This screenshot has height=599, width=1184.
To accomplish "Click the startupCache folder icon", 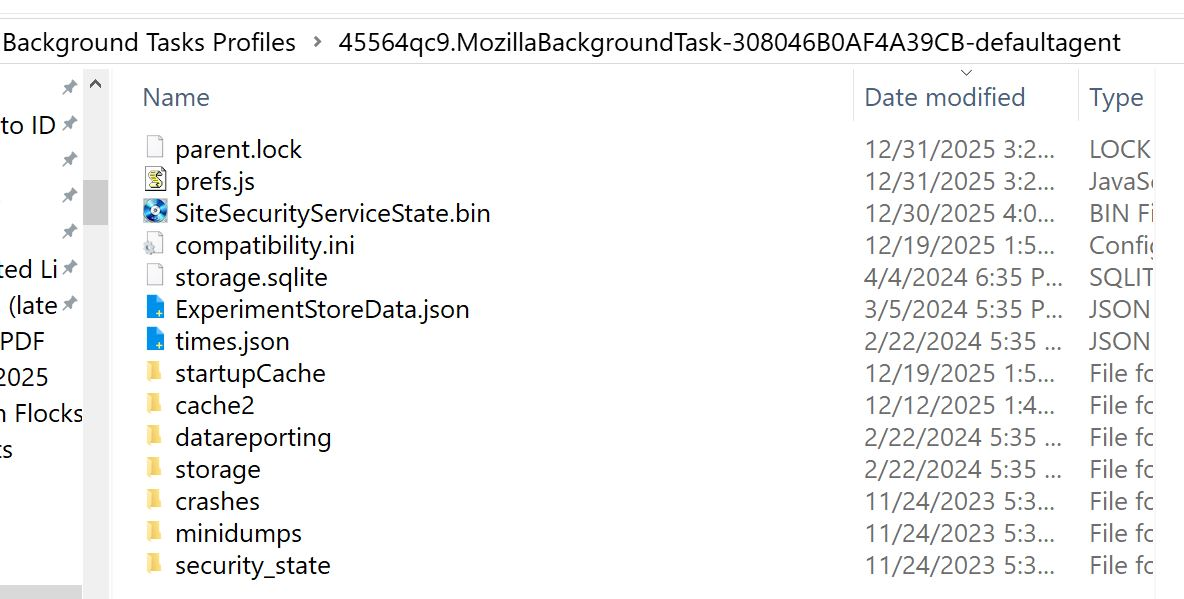I will coord(154,373).
